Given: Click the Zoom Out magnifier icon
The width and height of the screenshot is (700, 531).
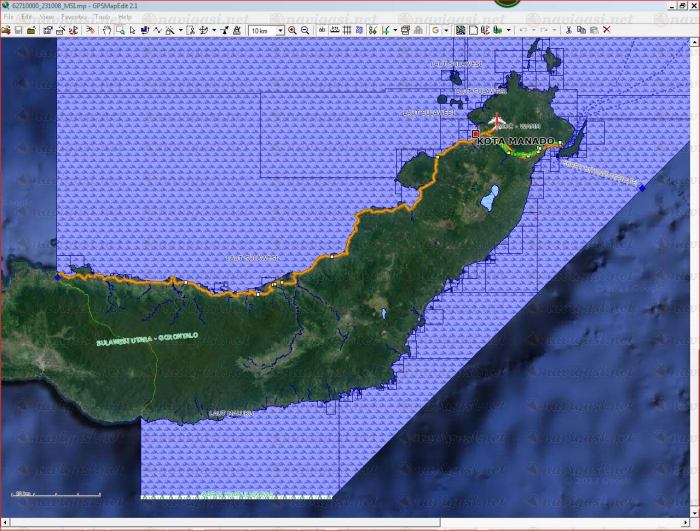Looking at the screenshot, I should [305, 30].
